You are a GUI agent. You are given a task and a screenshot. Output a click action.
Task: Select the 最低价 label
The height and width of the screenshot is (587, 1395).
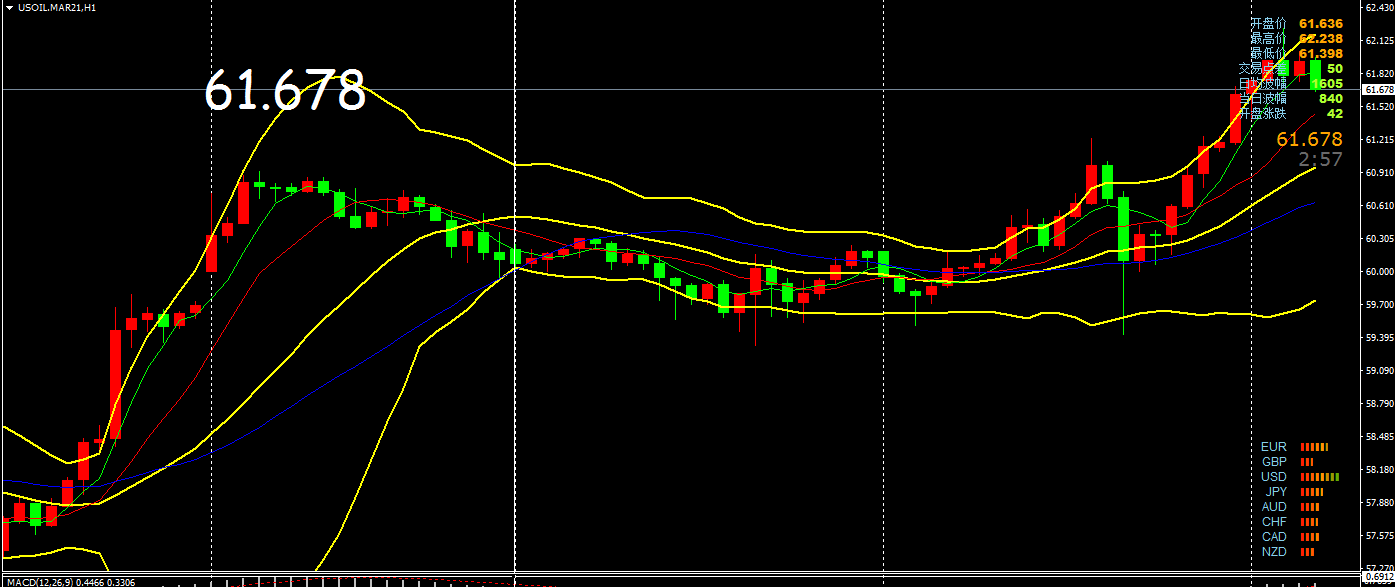1268,53
